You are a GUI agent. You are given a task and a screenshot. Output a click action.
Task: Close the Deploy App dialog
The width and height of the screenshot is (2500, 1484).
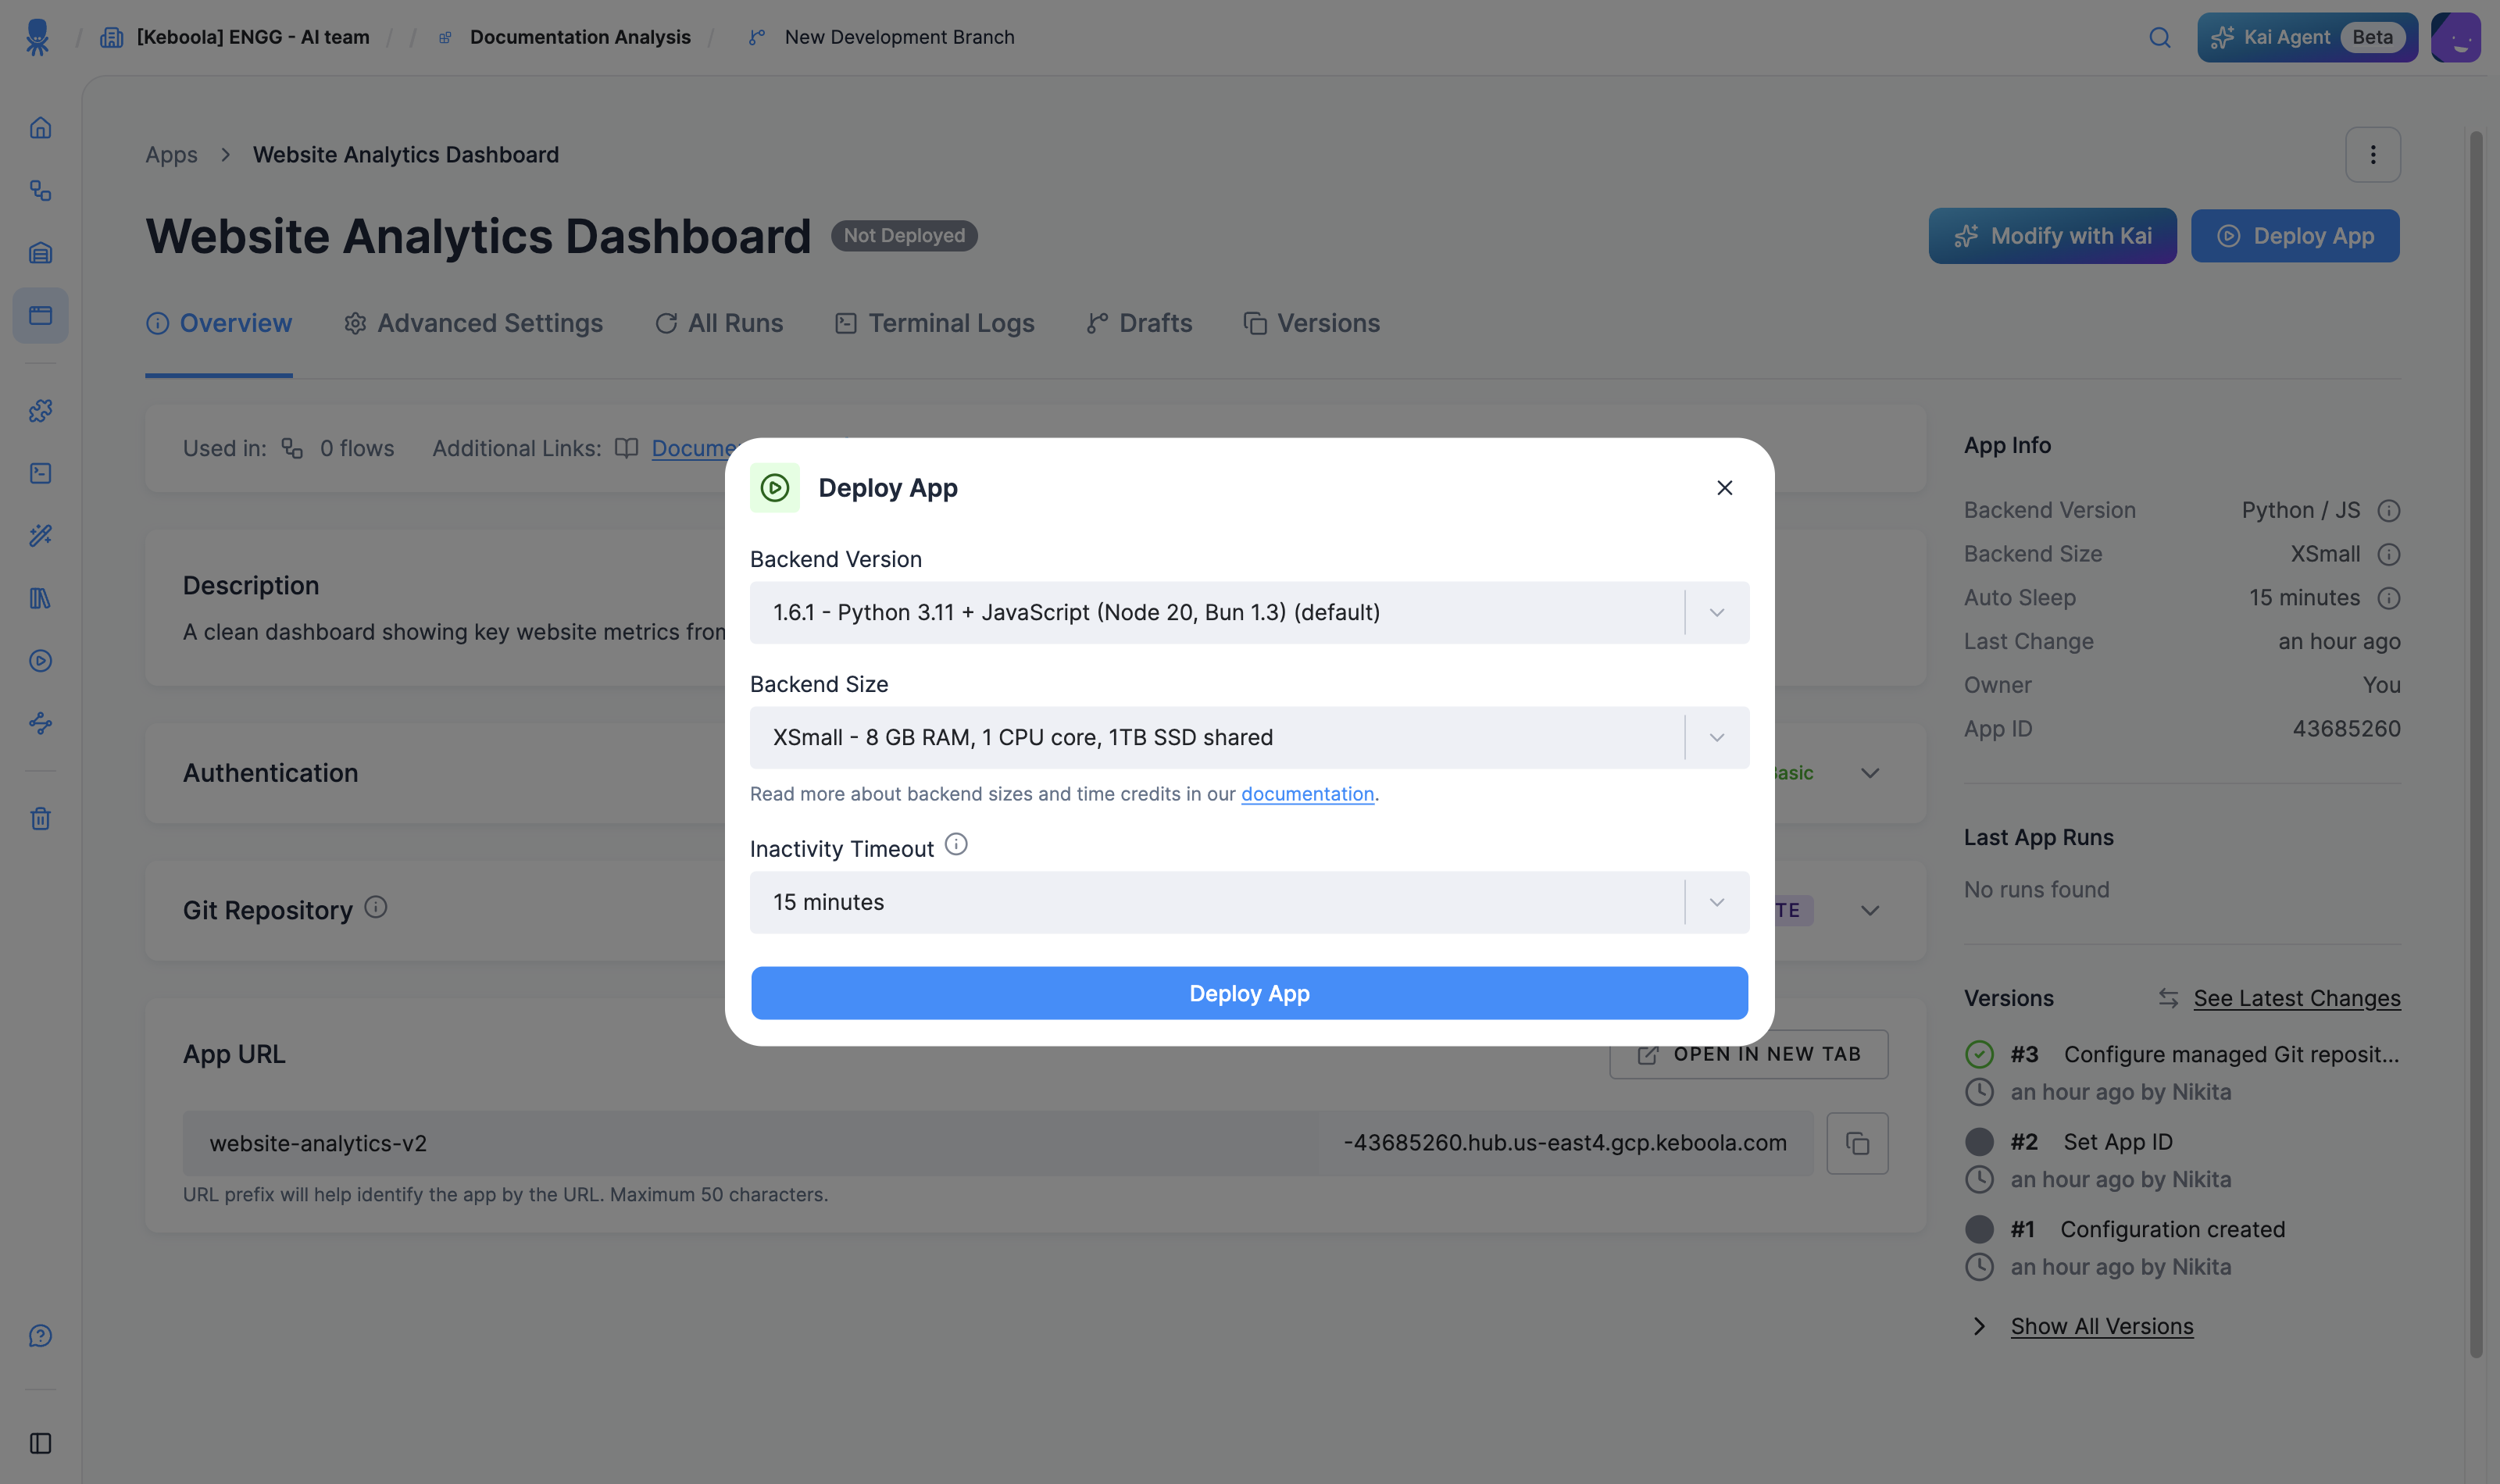(x=1725, y=488)
